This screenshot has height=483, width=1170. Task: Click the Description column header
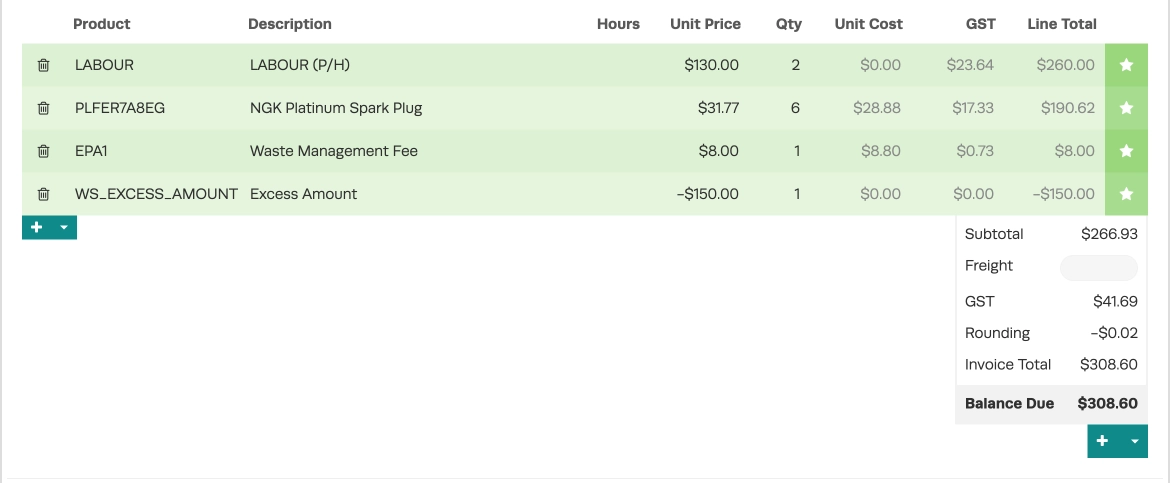(x=290, y=24)
